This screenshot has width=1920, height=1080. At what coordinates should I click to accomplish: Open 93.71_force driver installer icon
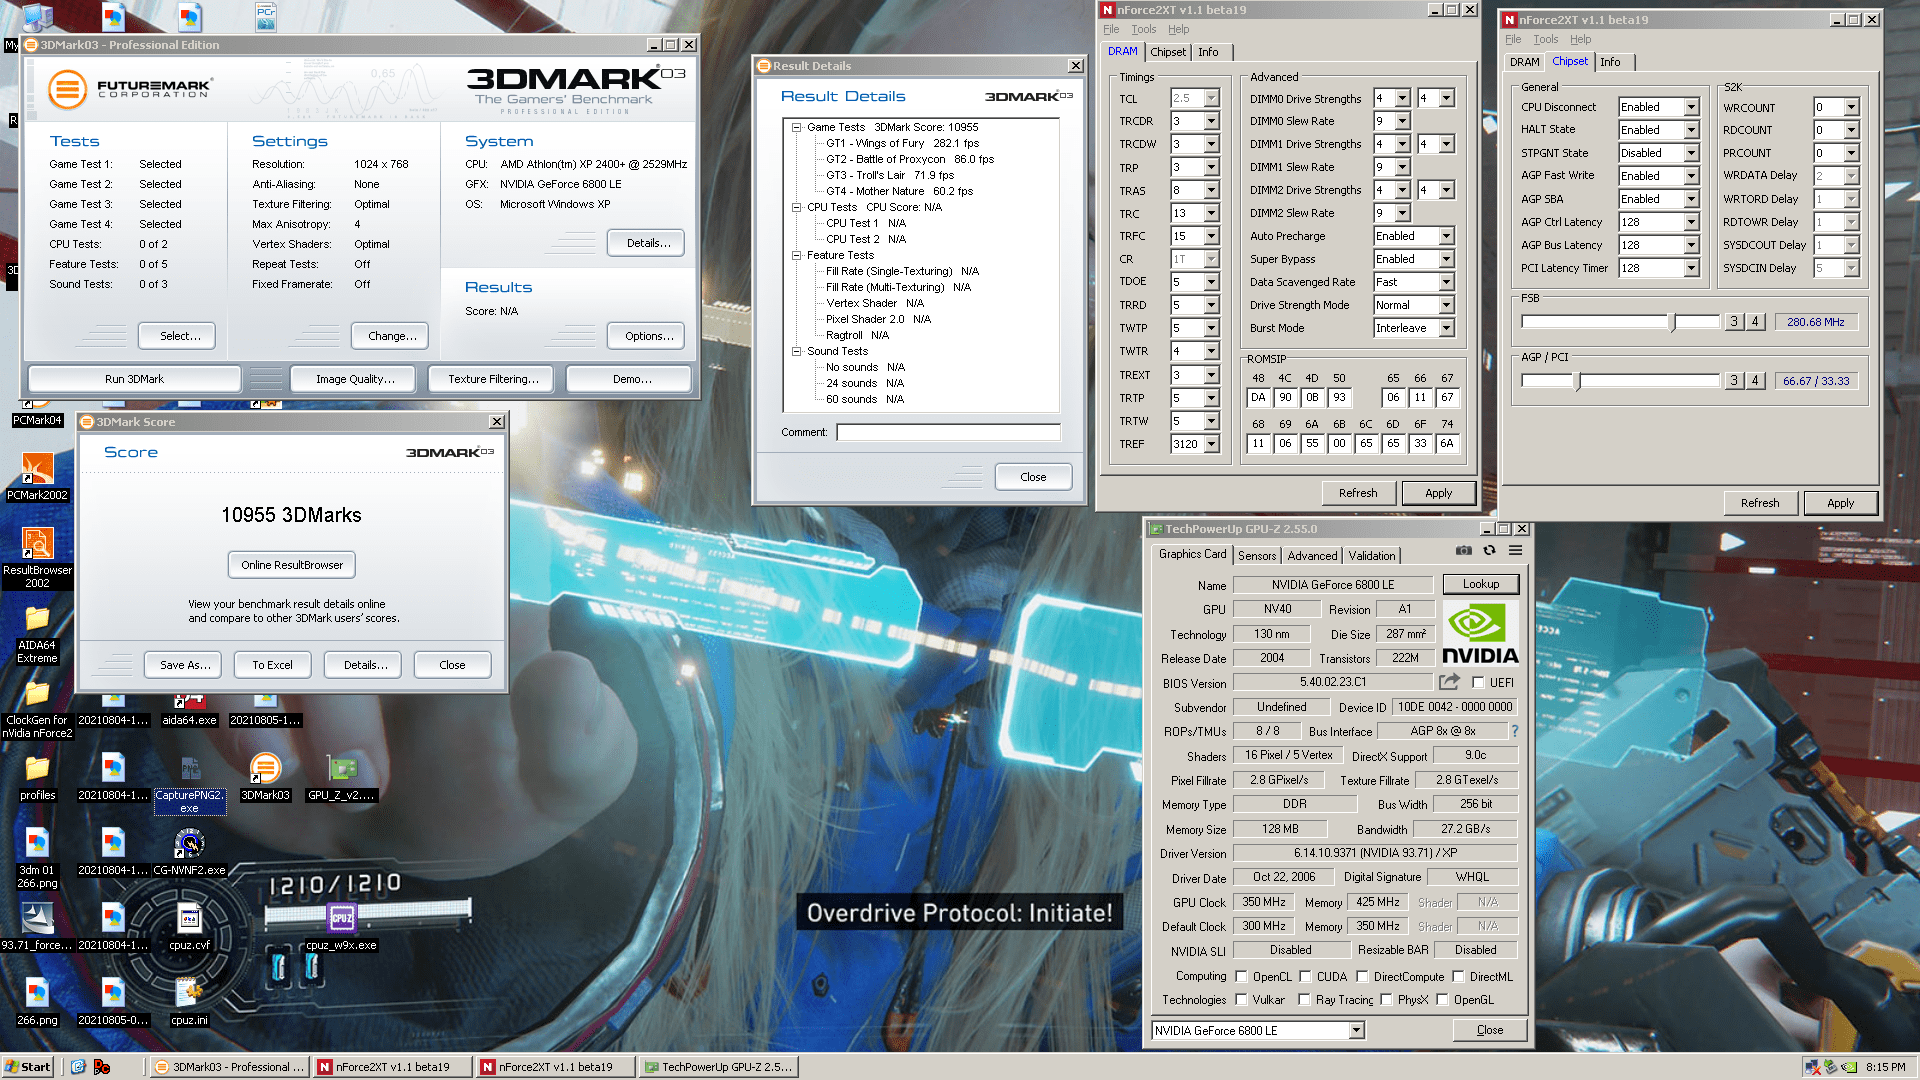point(37,928)
